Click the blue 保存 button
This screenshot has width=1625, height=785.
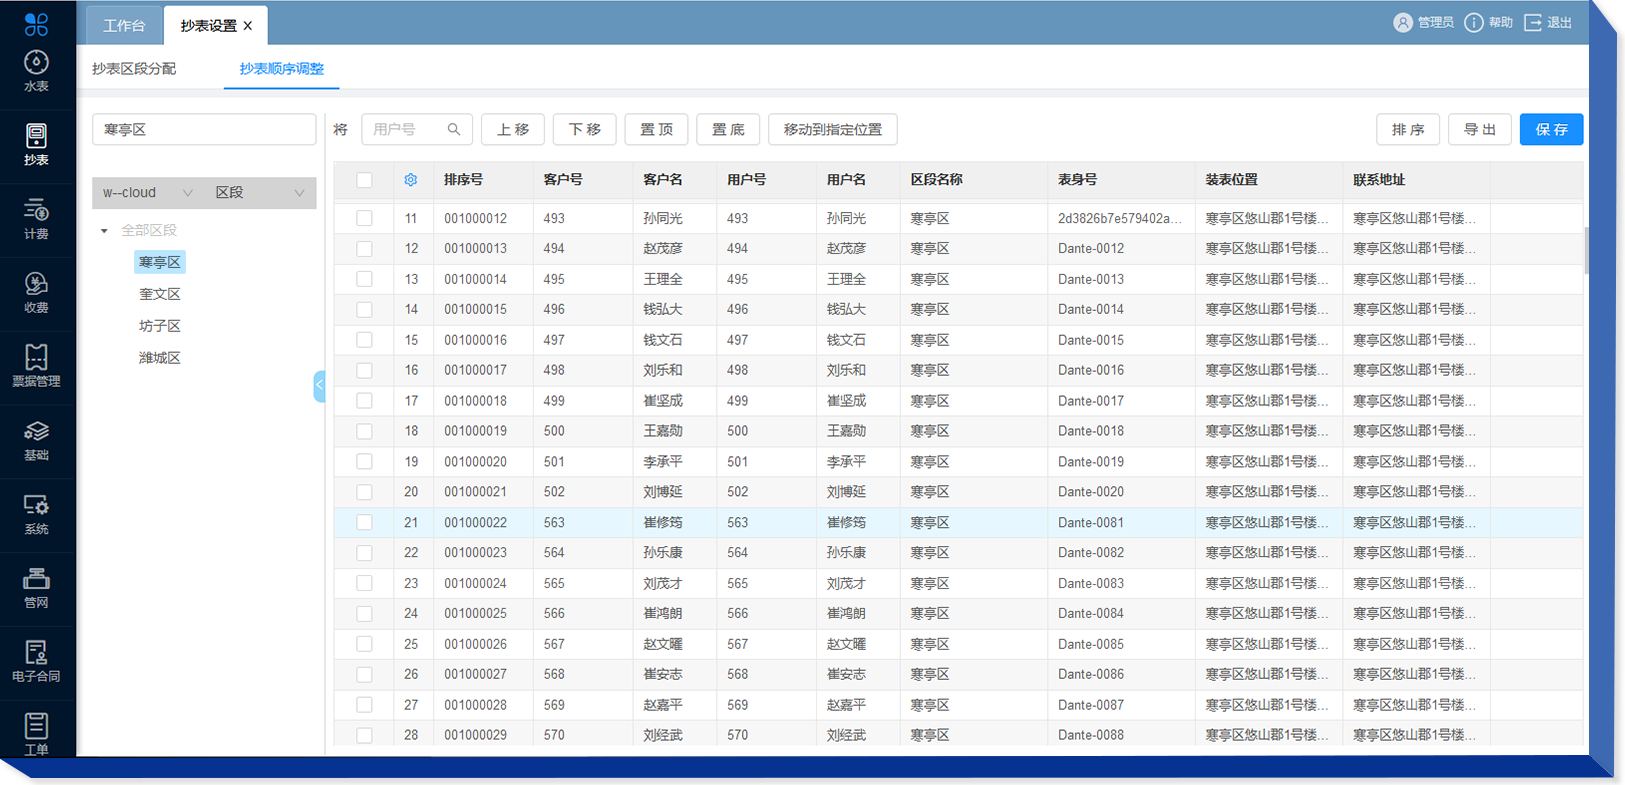pyautogui.click(x=1552, y=129)
